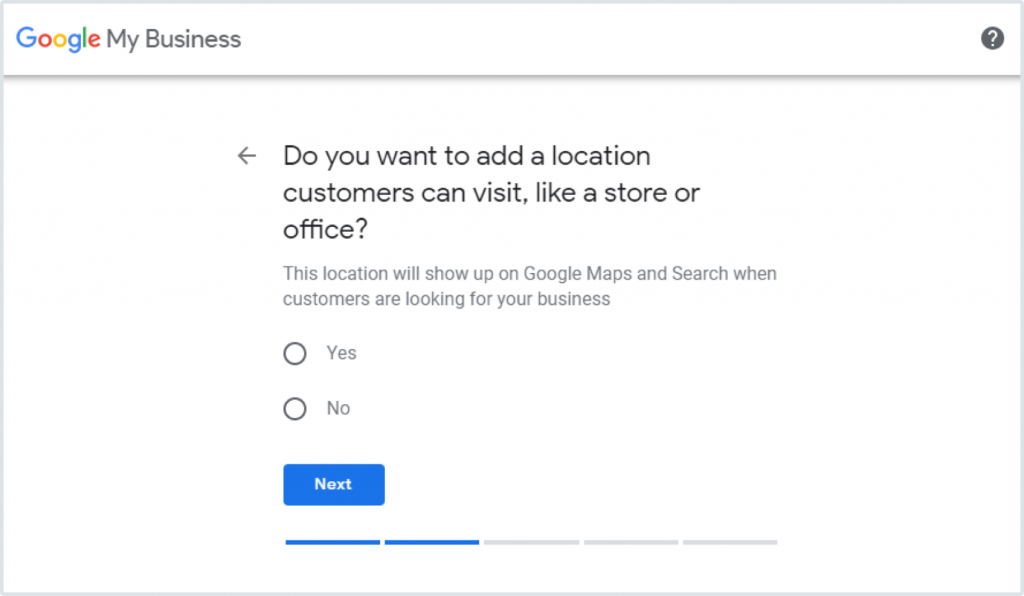The width and height of the screenshot is (1024, 596).
Task: Click the "No" option label text
Action: pyautogui.click(x=338, y=408)
